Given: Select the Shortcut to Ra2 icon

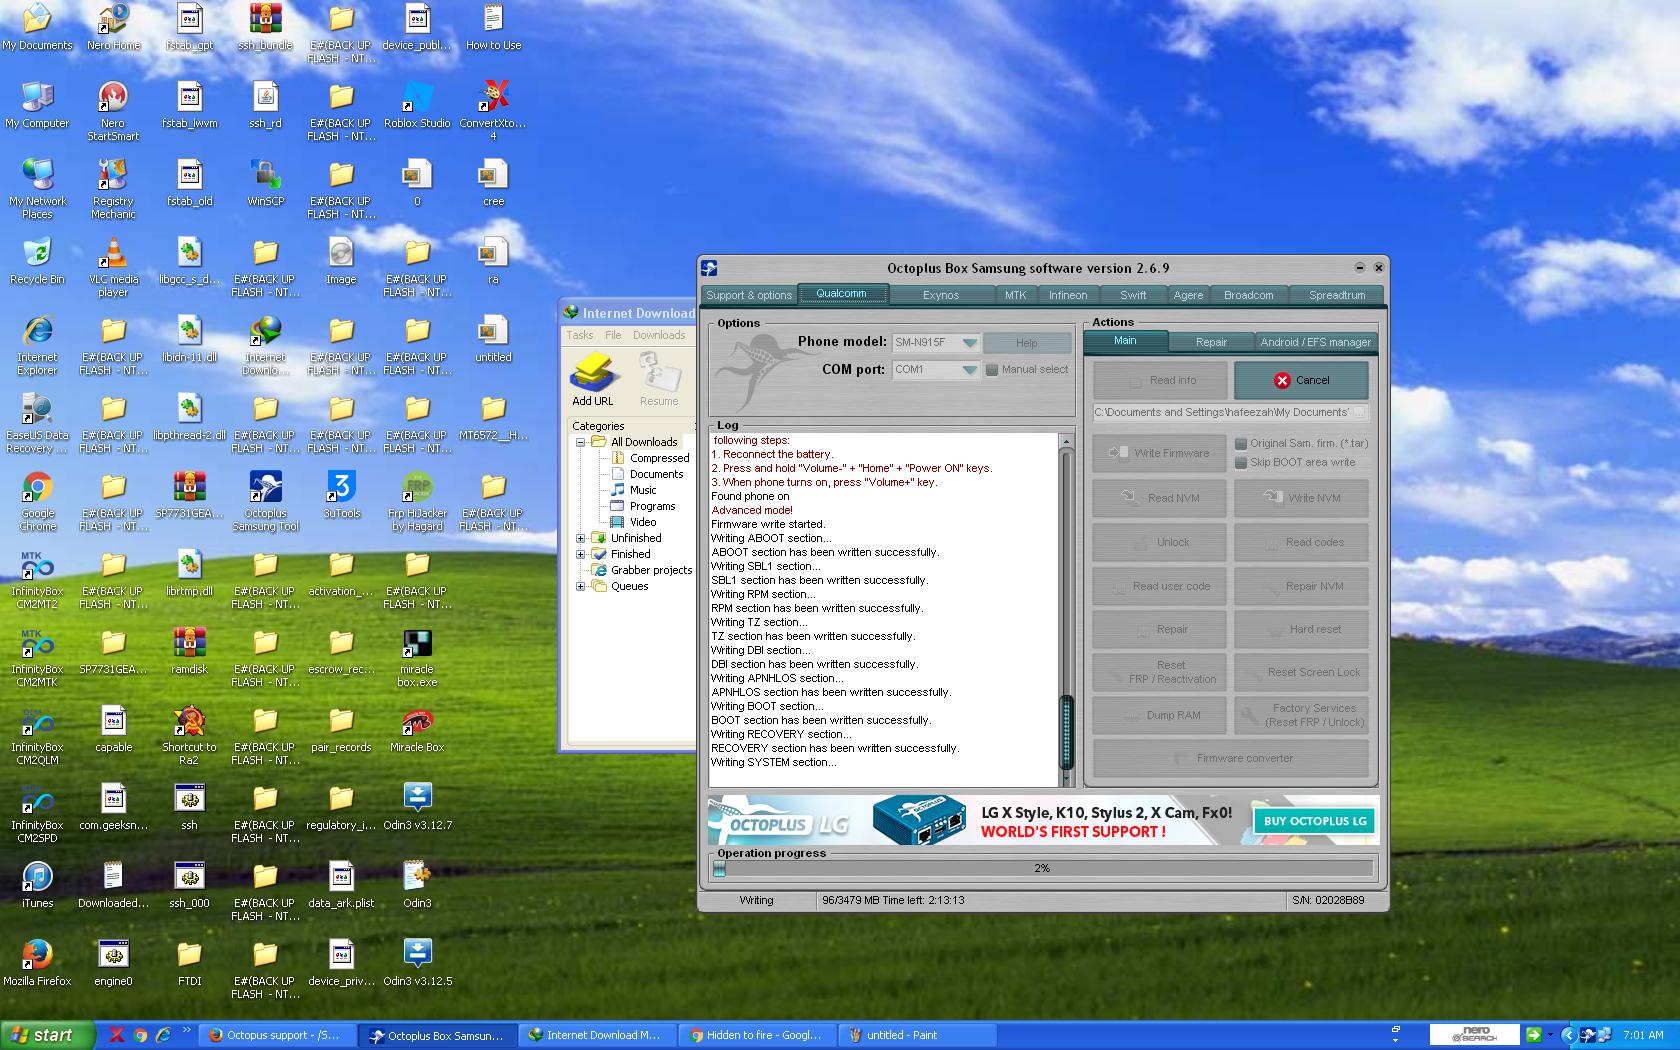Looking at the screenshot, I should (189, 735).
